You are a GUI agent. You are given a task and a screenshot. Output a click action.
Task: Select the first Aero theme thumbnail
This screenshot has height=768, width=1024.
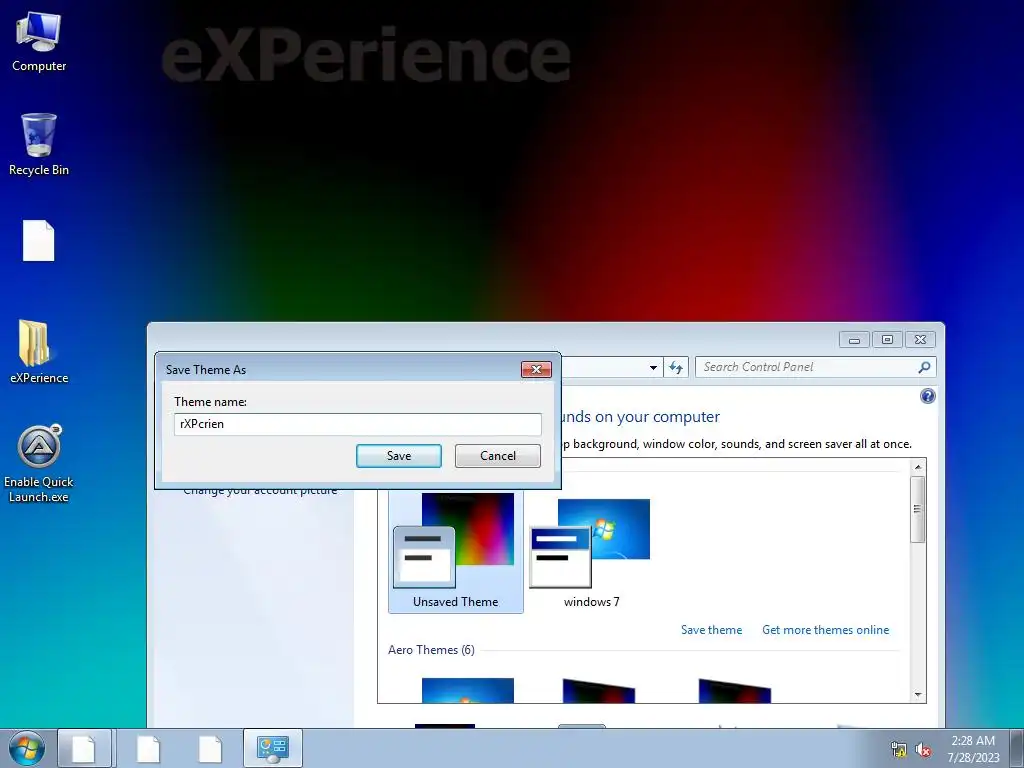[468, 690]
